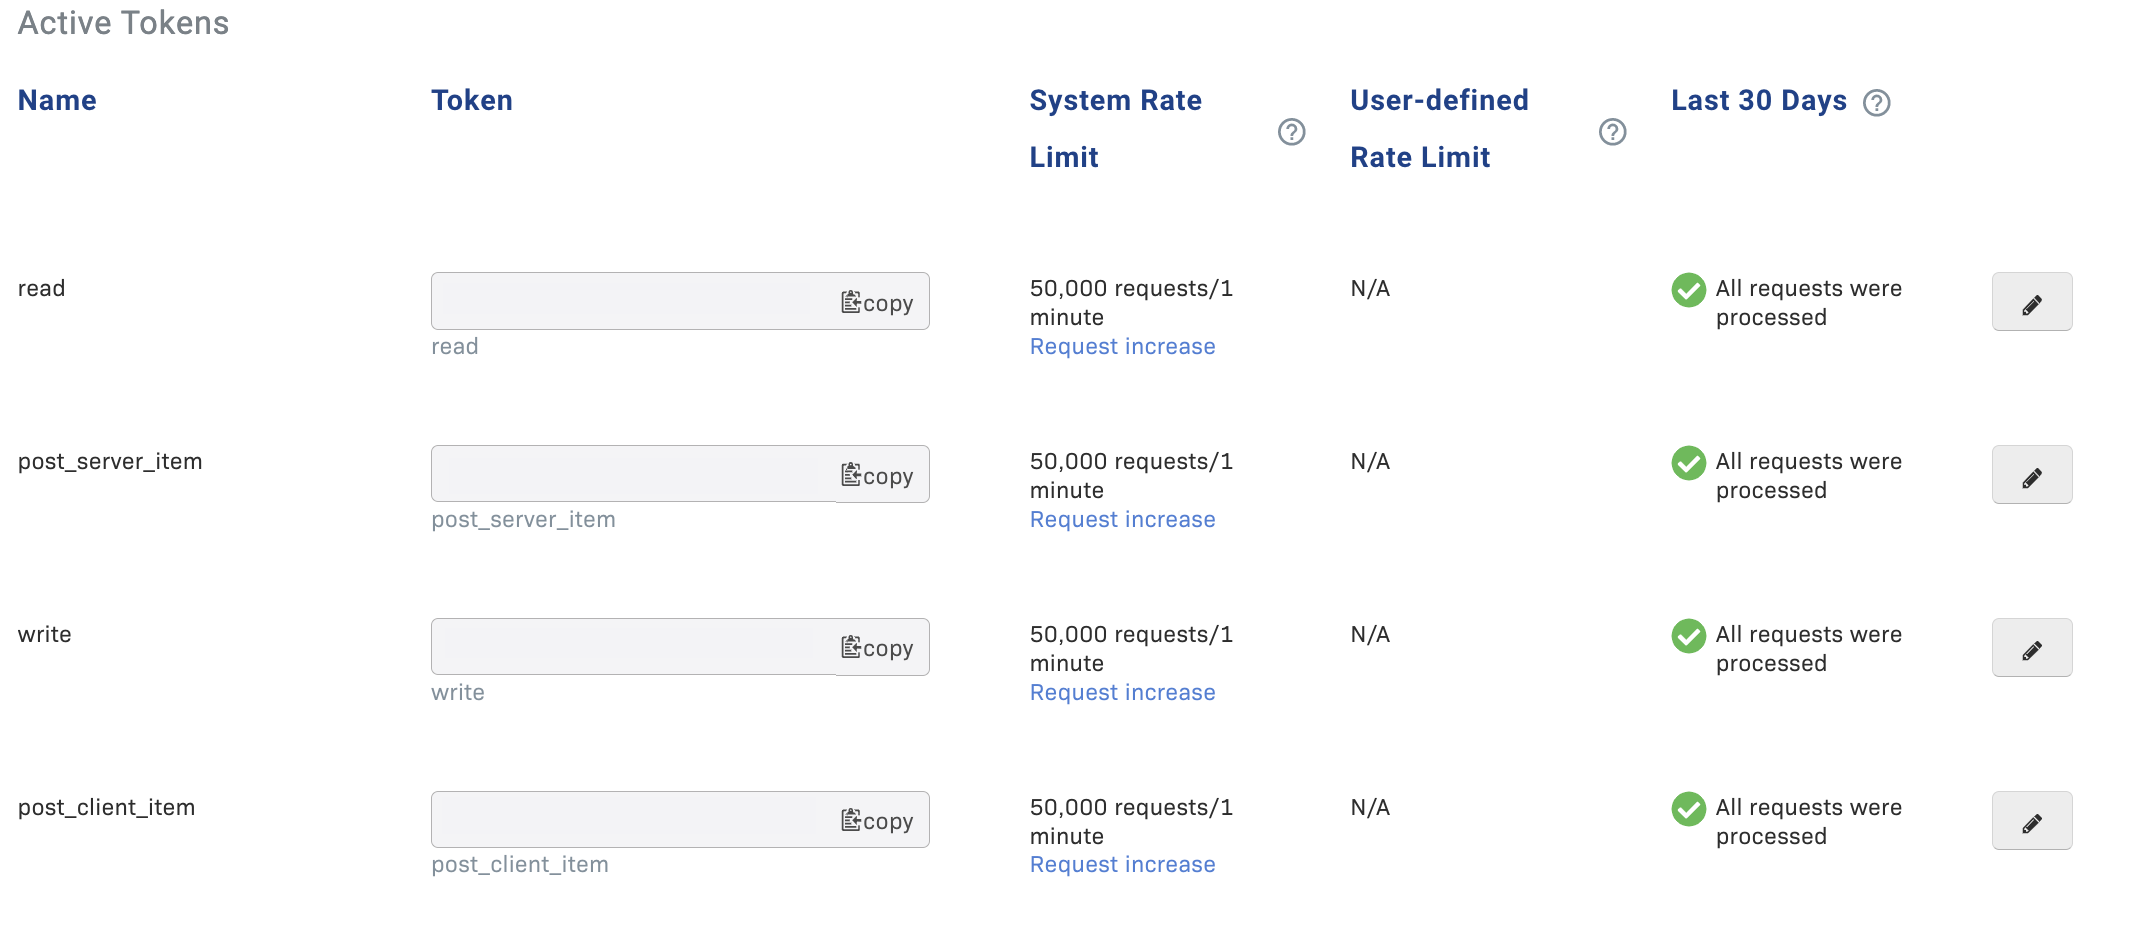2146x952 pixels.
Task: Click Request increase for post_client_item
Action: (x=1122, y=865)
